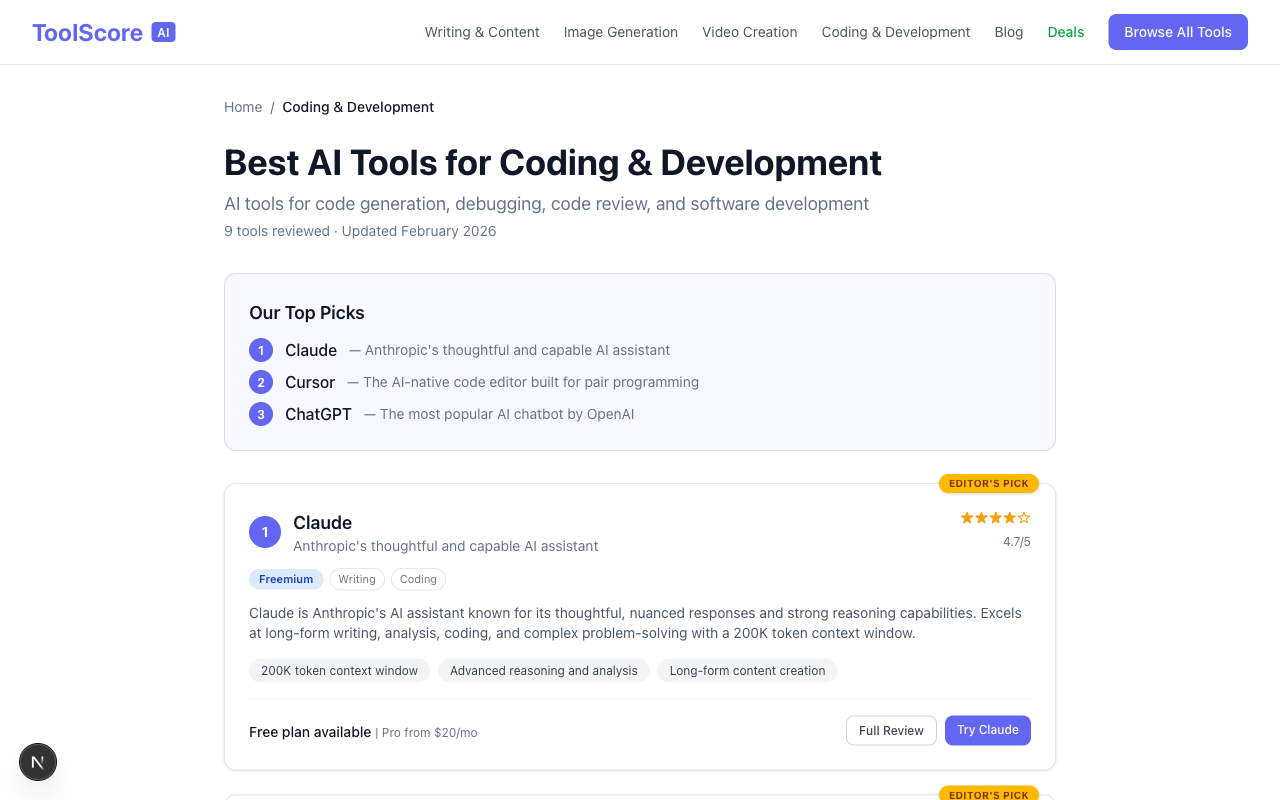Image resolution: width=1280 pixels, height=800 pixels.
Task: Click the Try Claude button
Action: [988, 730]
